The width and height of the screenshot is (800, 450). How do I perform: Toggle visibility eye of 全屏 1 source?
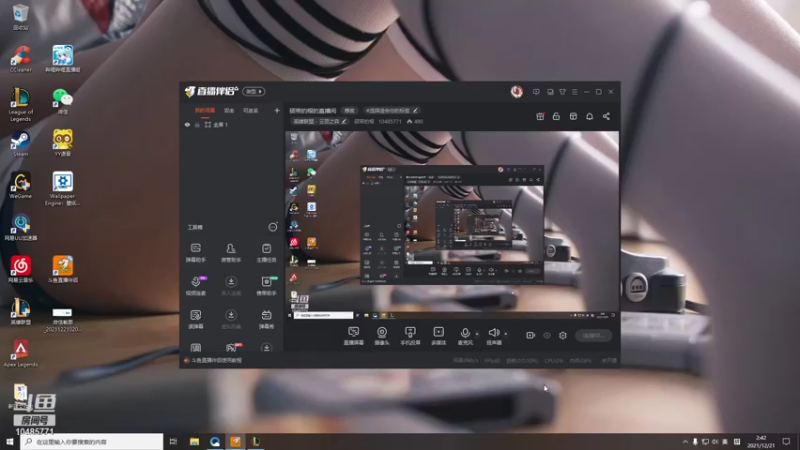(187, 124)
